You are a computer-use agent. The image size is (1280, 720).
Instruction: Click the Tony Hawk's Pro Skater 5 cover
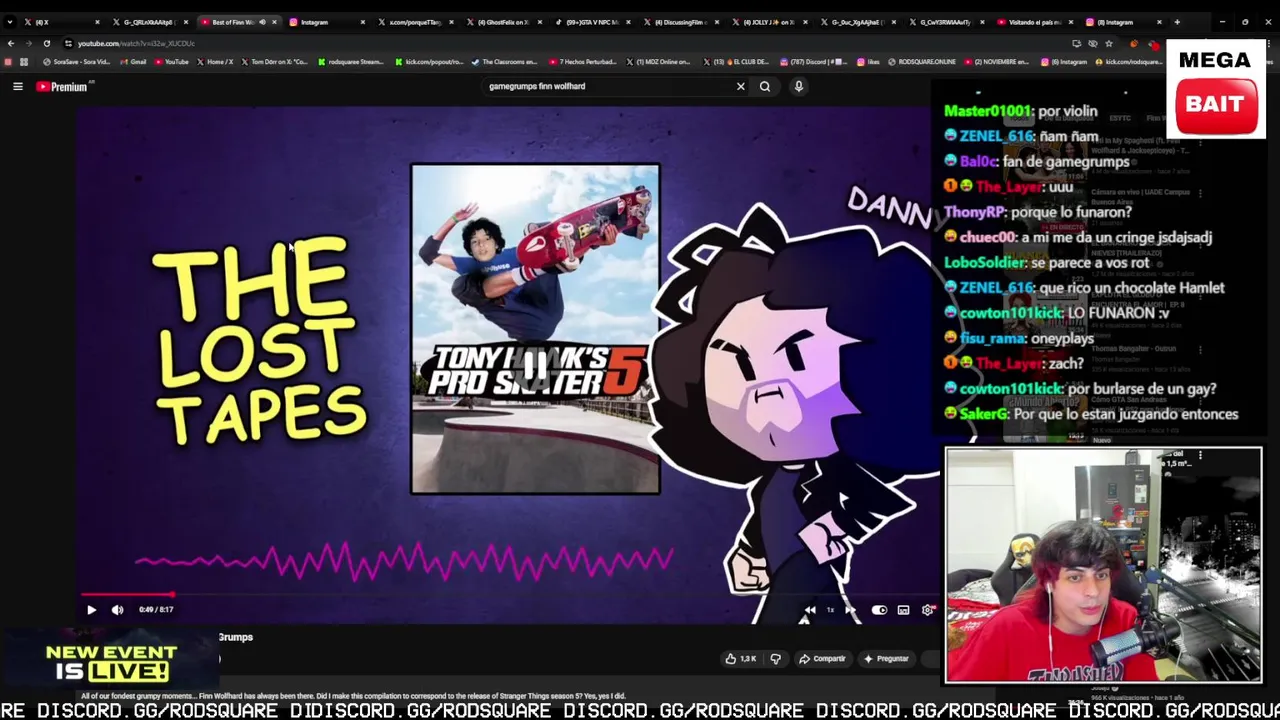coord(535,329)
